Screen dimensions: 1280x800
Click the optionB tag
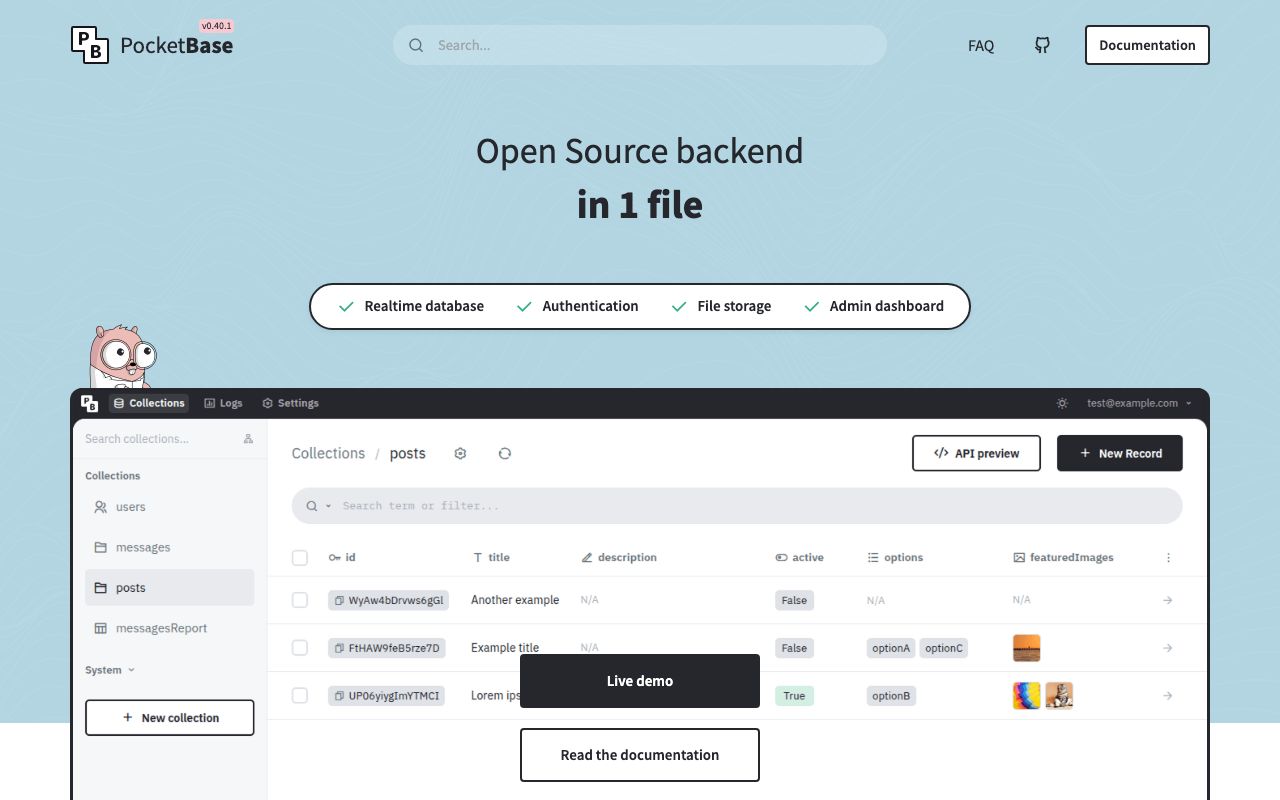[891, 696]
